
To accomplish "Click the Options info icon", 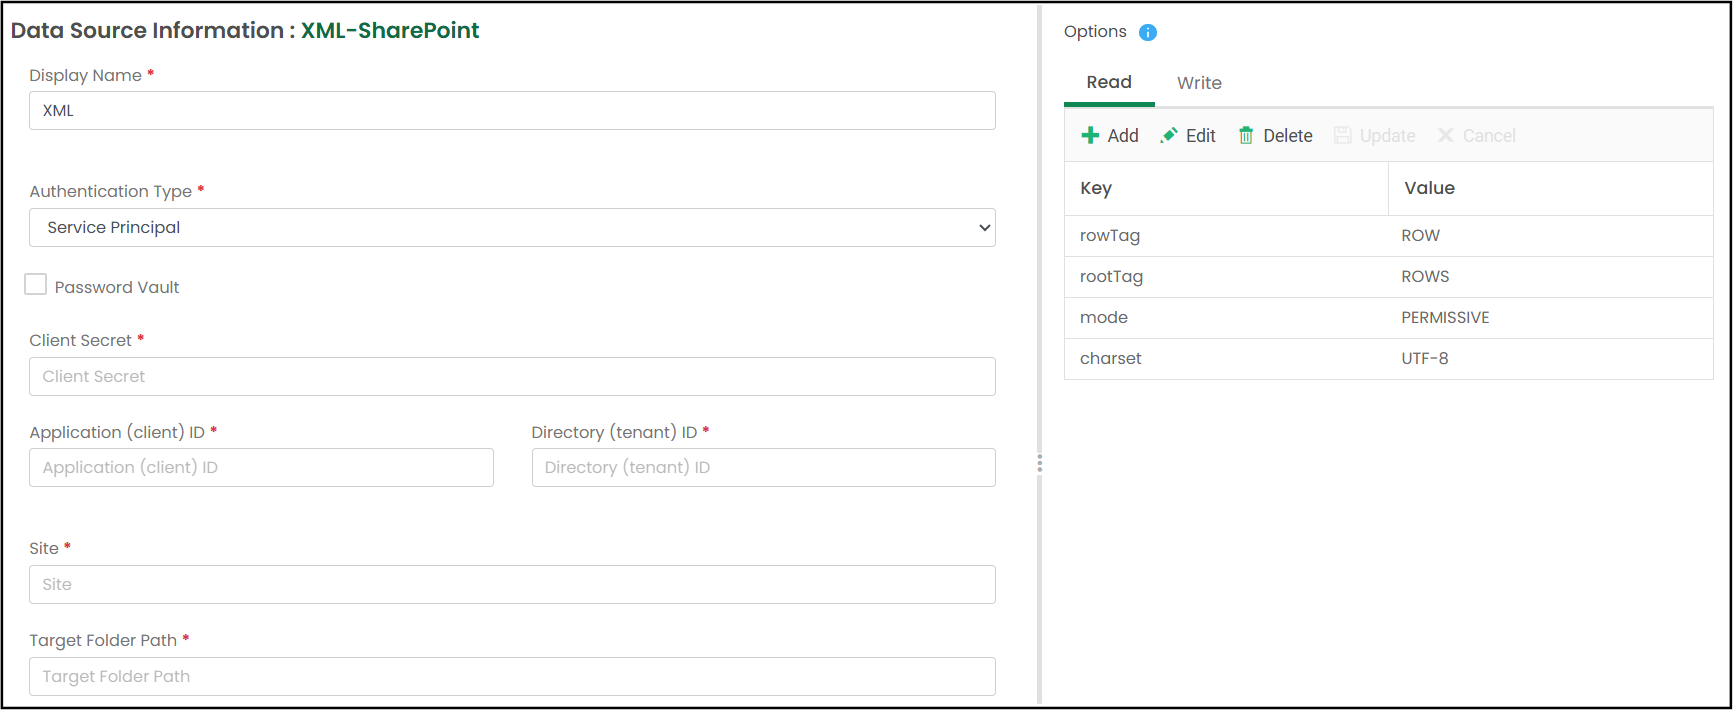I will (x=1148, y=32).
